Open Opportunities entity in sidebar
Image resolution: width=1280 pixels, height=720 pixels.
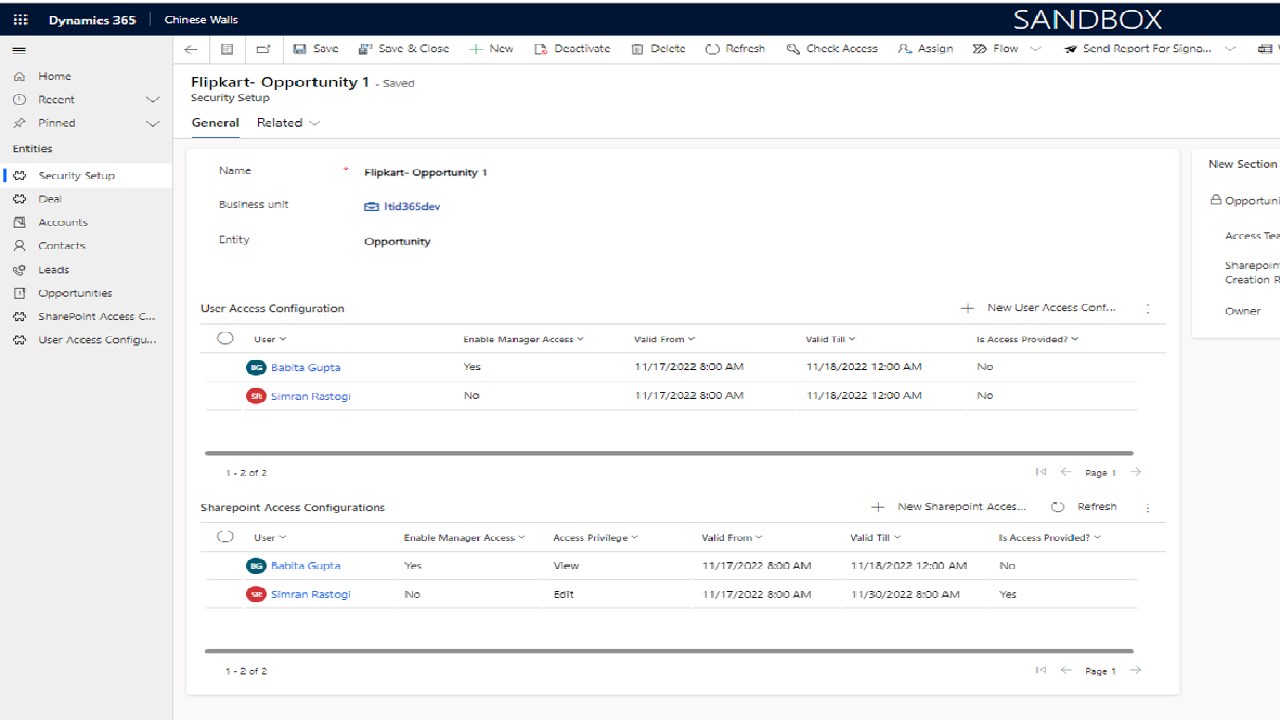75,293
